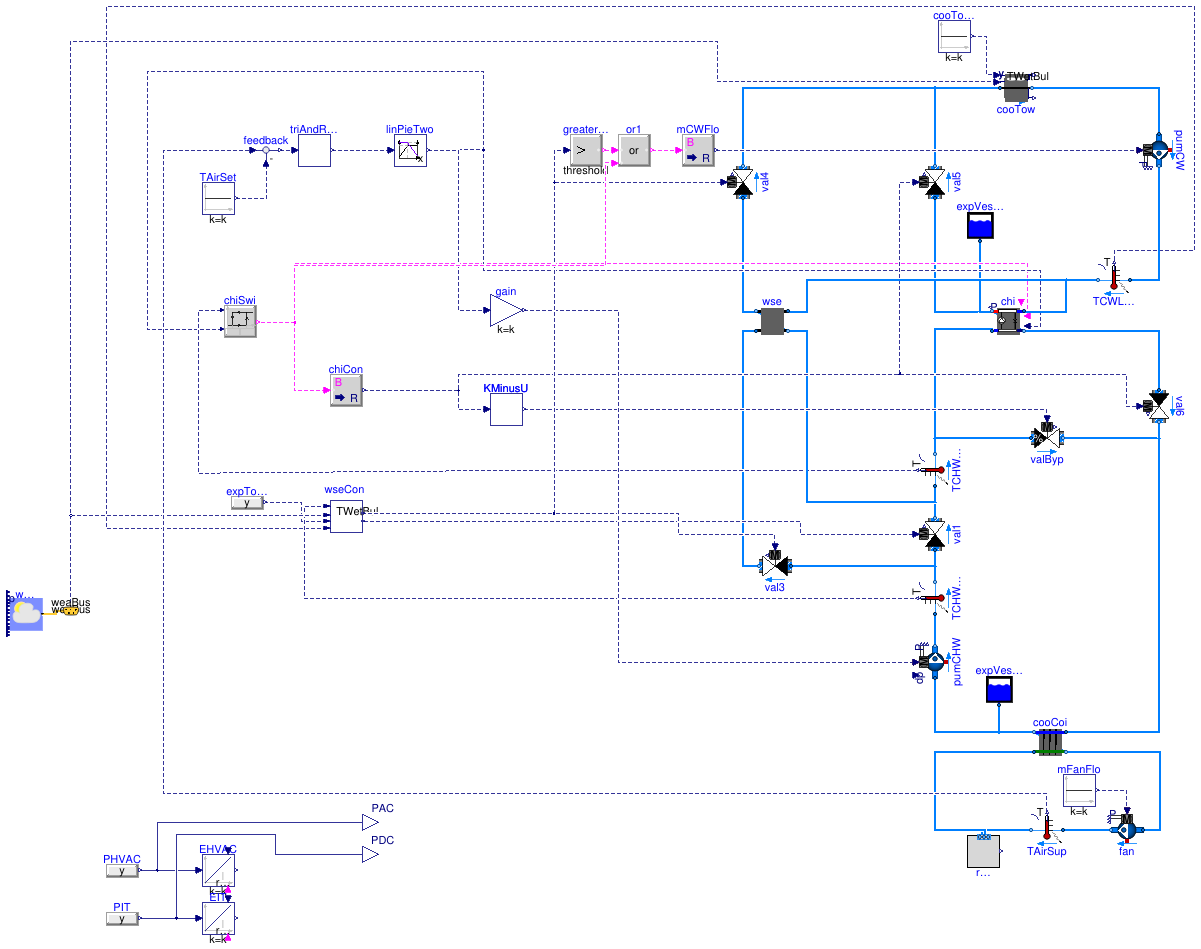This screenshot has height=949, width=1201.
Task: Click the gain triangle block
Action: coord(506,310)
